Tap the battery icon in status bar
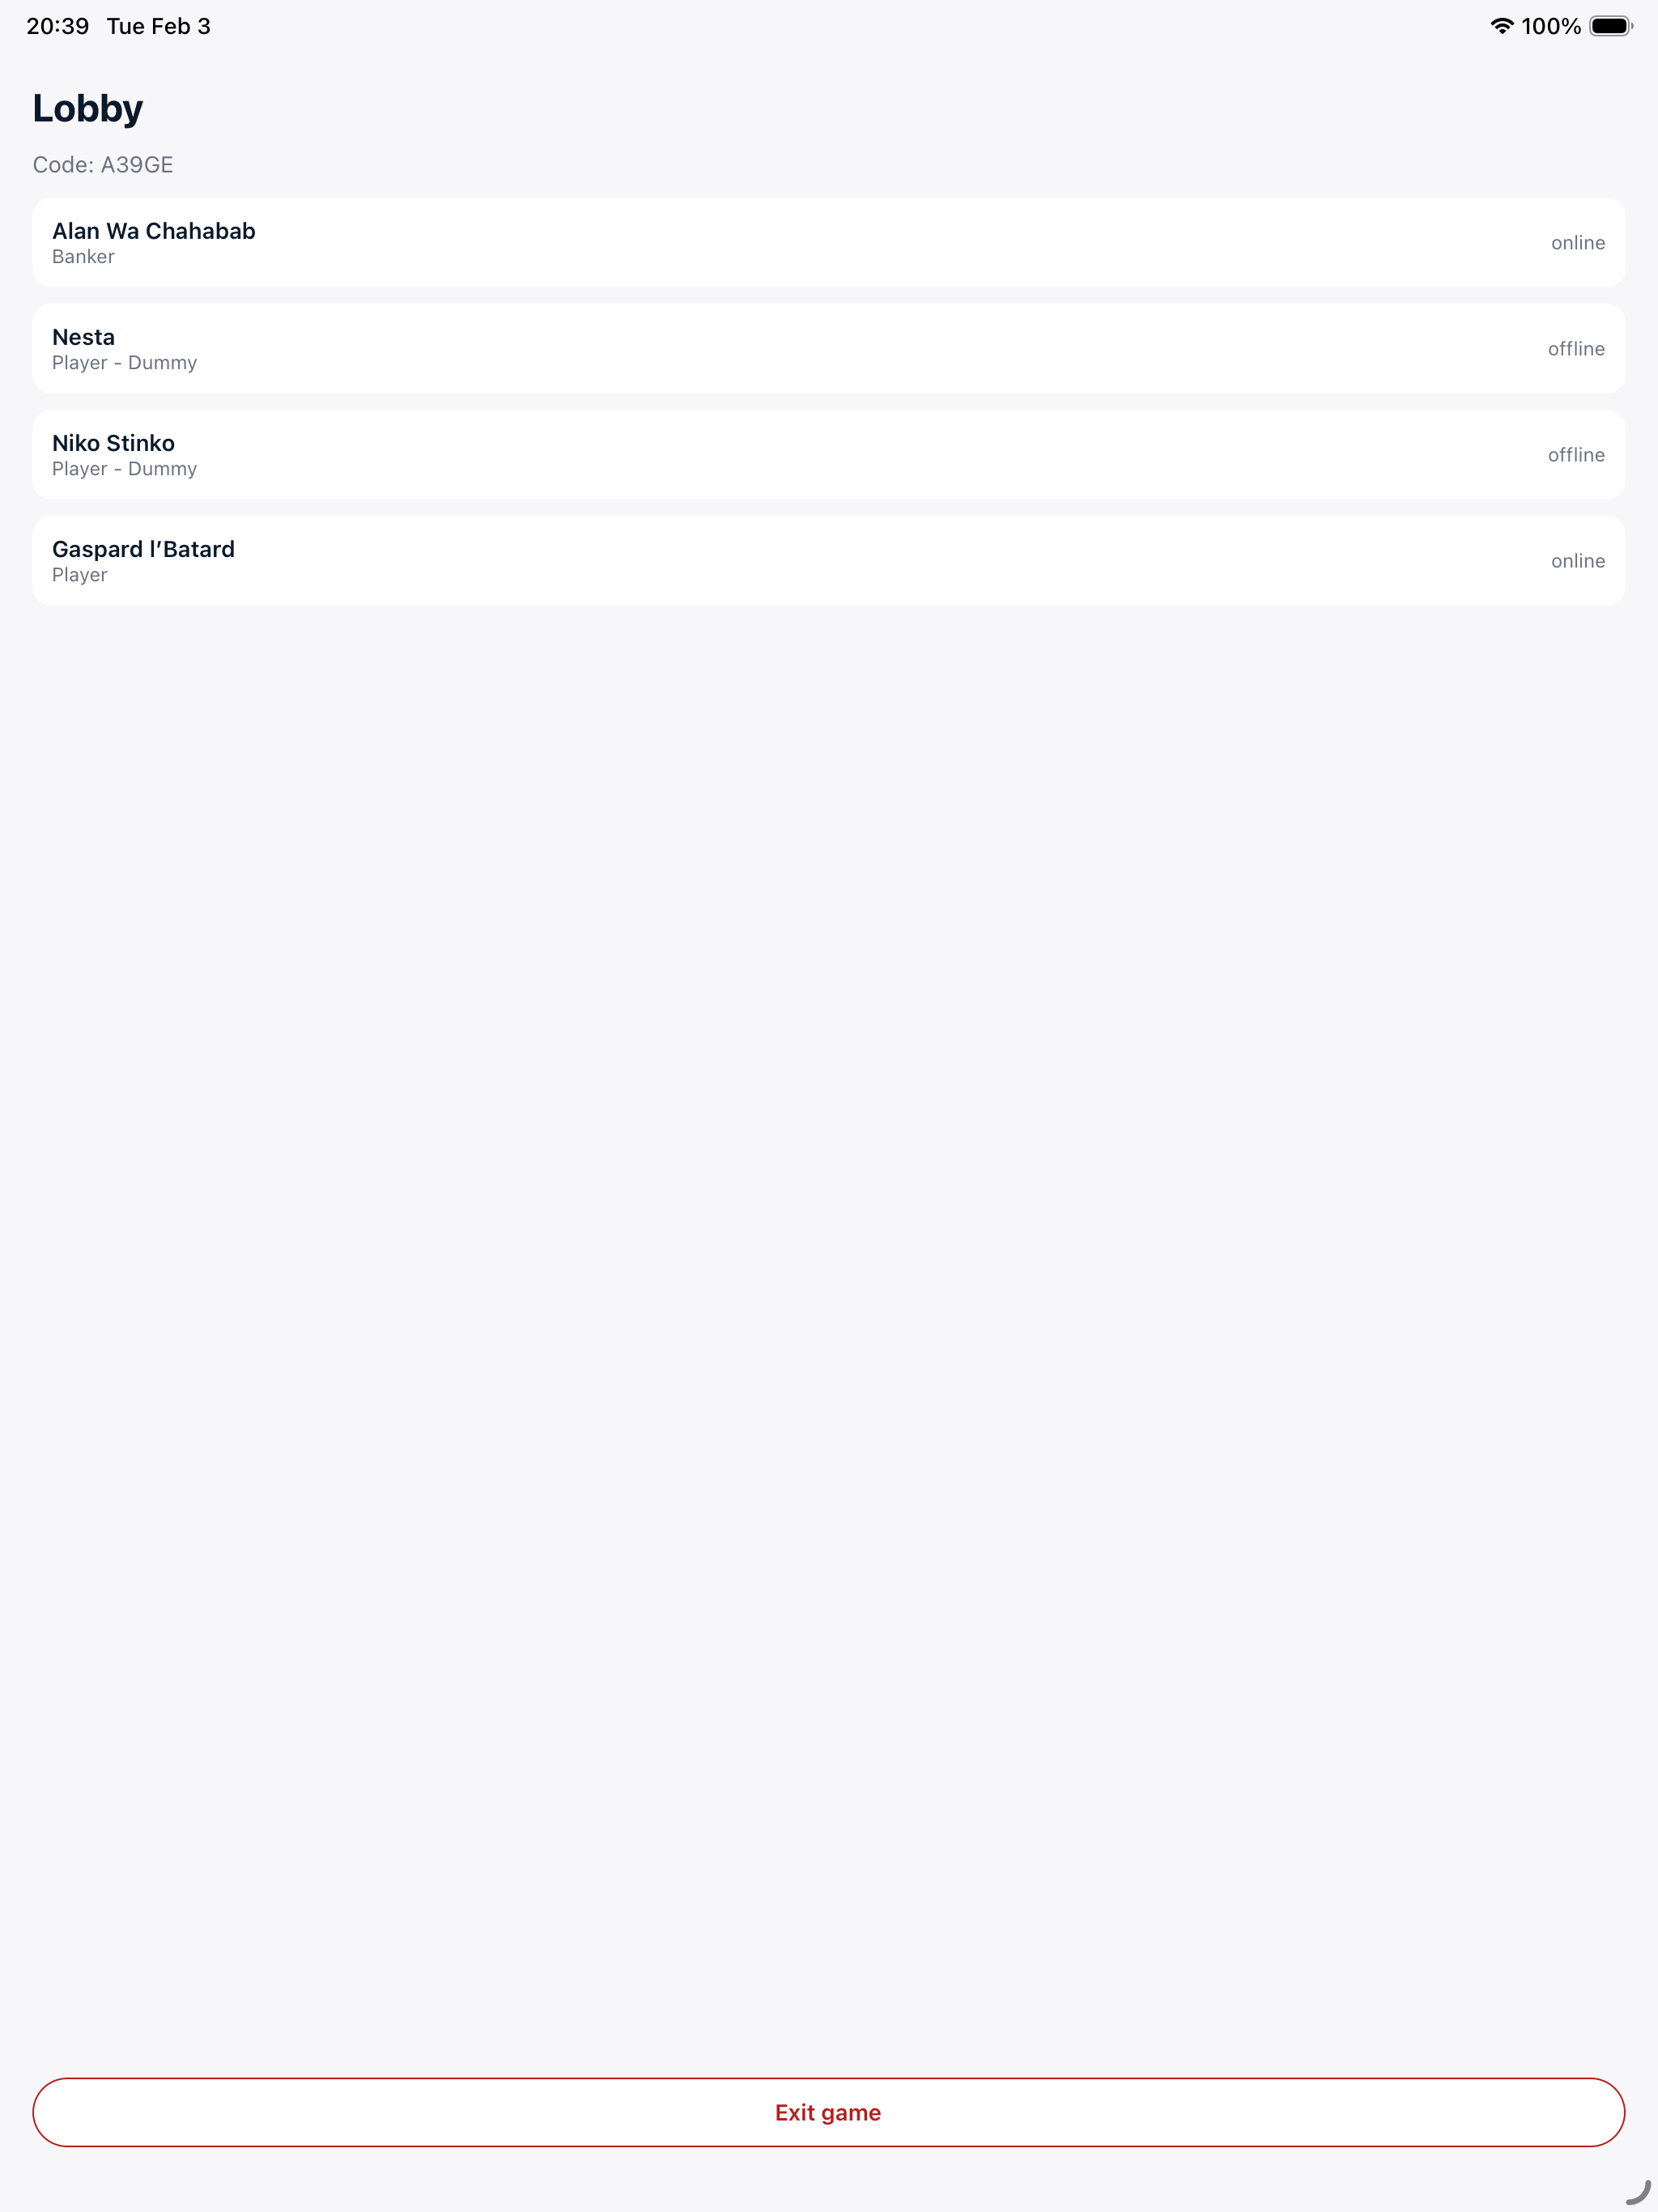Viewport: 1658px width, 2212px height. click(x=1610, y=26)
